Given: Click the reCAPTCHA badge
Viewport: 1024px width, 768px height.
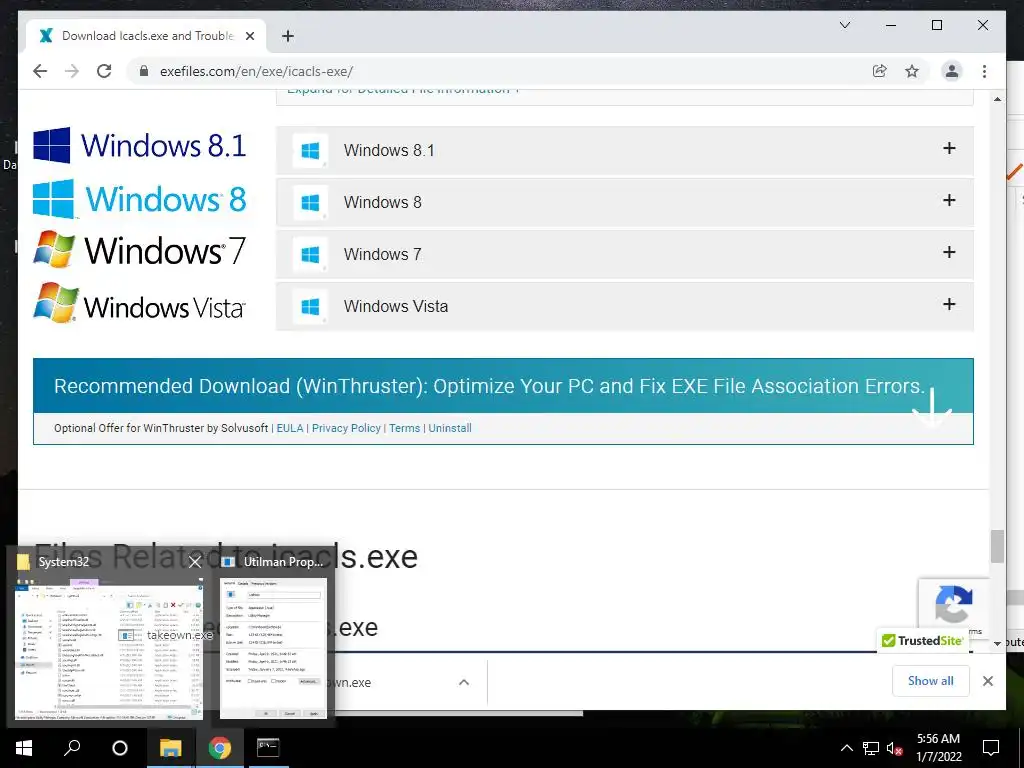Looking at the screenshot, I should pyautogui.click(x=953, y=604).
